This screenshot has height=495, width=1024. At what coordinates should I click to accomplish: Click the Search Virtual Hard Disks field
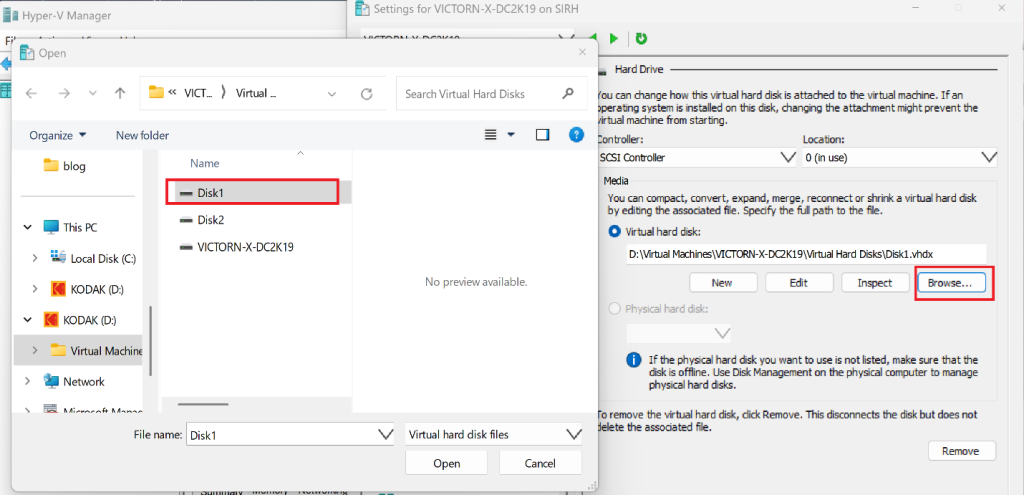[x=478, y=94]
